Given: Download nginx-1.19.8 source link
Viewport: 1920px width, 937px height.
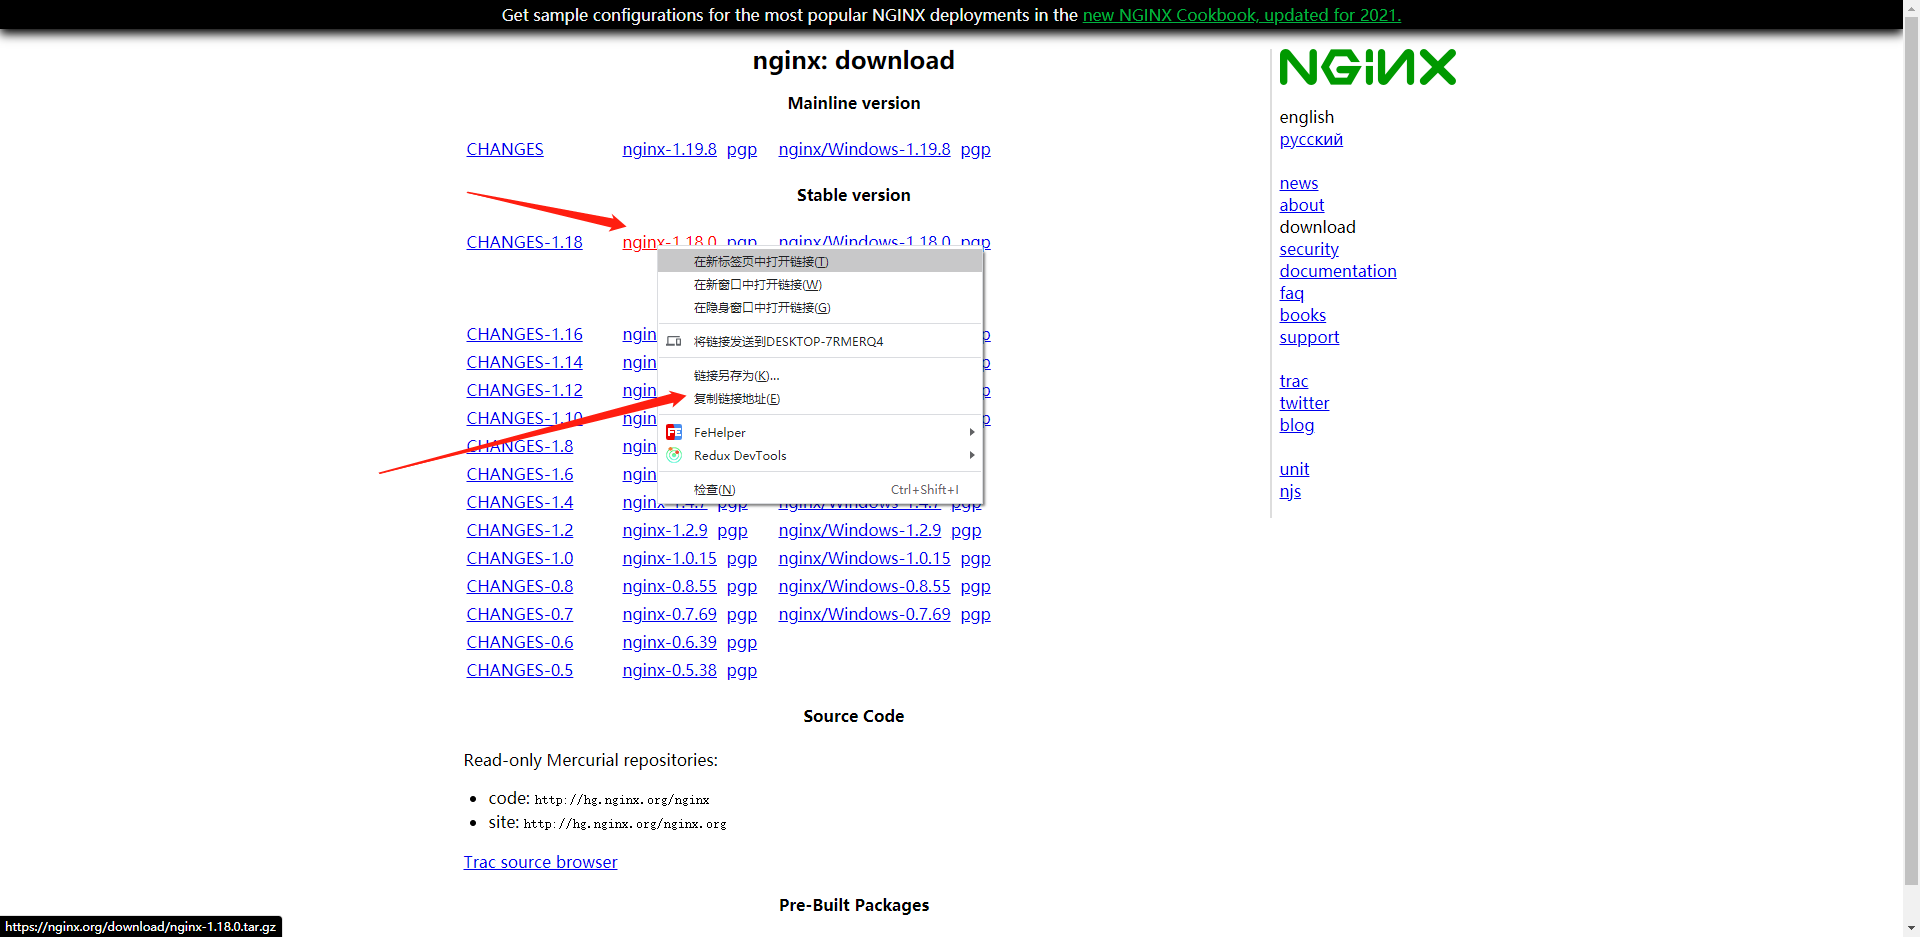Looking at the screenshot, I should [x=669, y=149].
